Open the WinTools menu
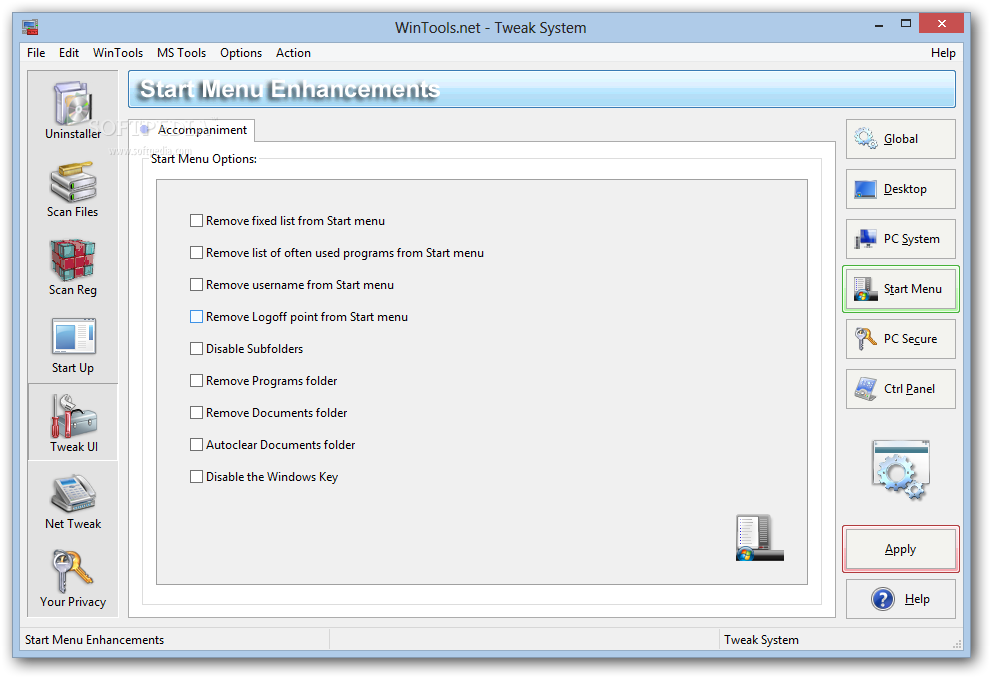 (x=118, y=53)
